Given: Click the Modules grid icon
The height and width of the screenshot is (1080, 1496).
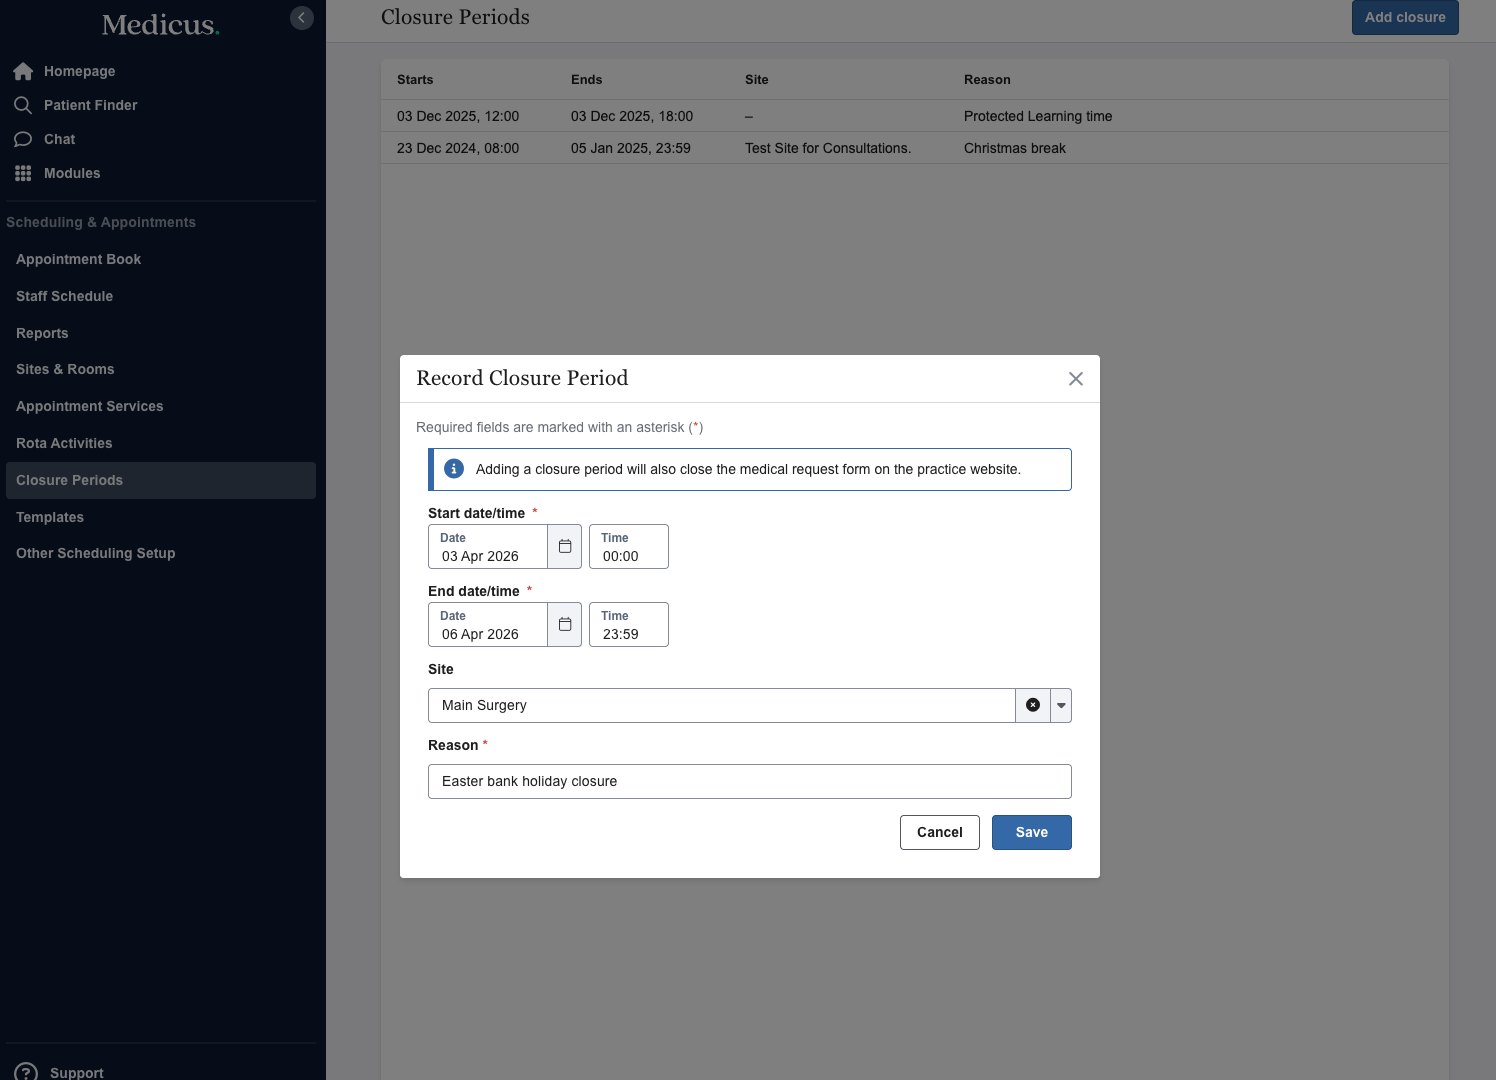Looking at the screenshot, I should pos(23,173).
